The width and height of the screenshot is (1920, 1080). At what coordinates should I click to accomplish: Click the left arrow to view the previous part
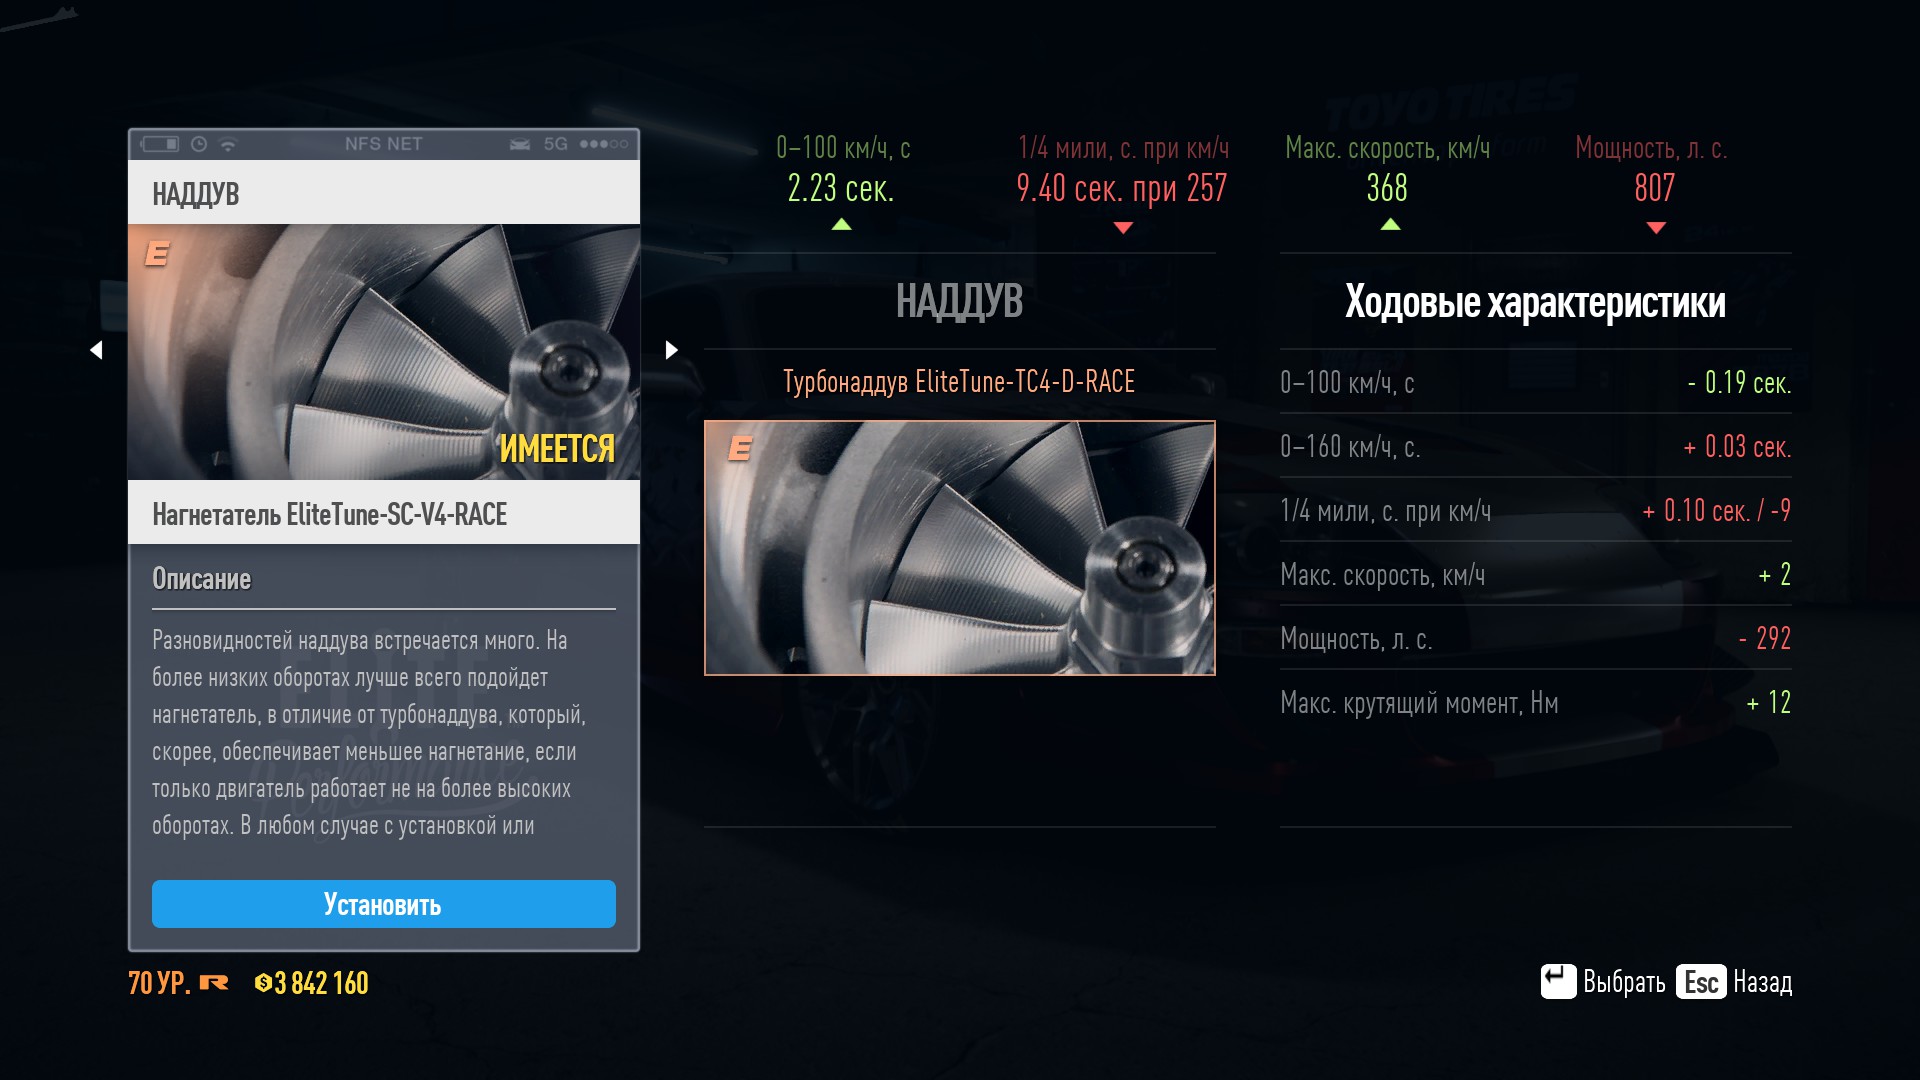click(x=96, y=350)
